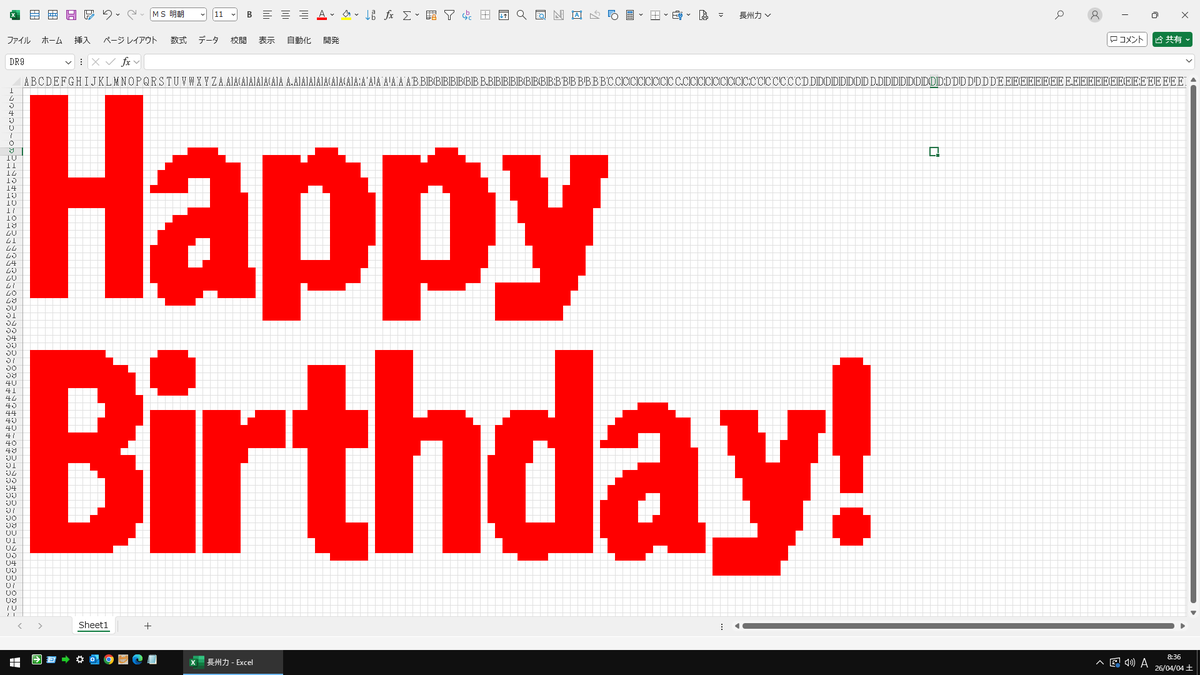The width and height of the screenshot is (1200, 675).
Task: Open the 自動化 tab
Action: pyautogui.click(x=299, y=40)
